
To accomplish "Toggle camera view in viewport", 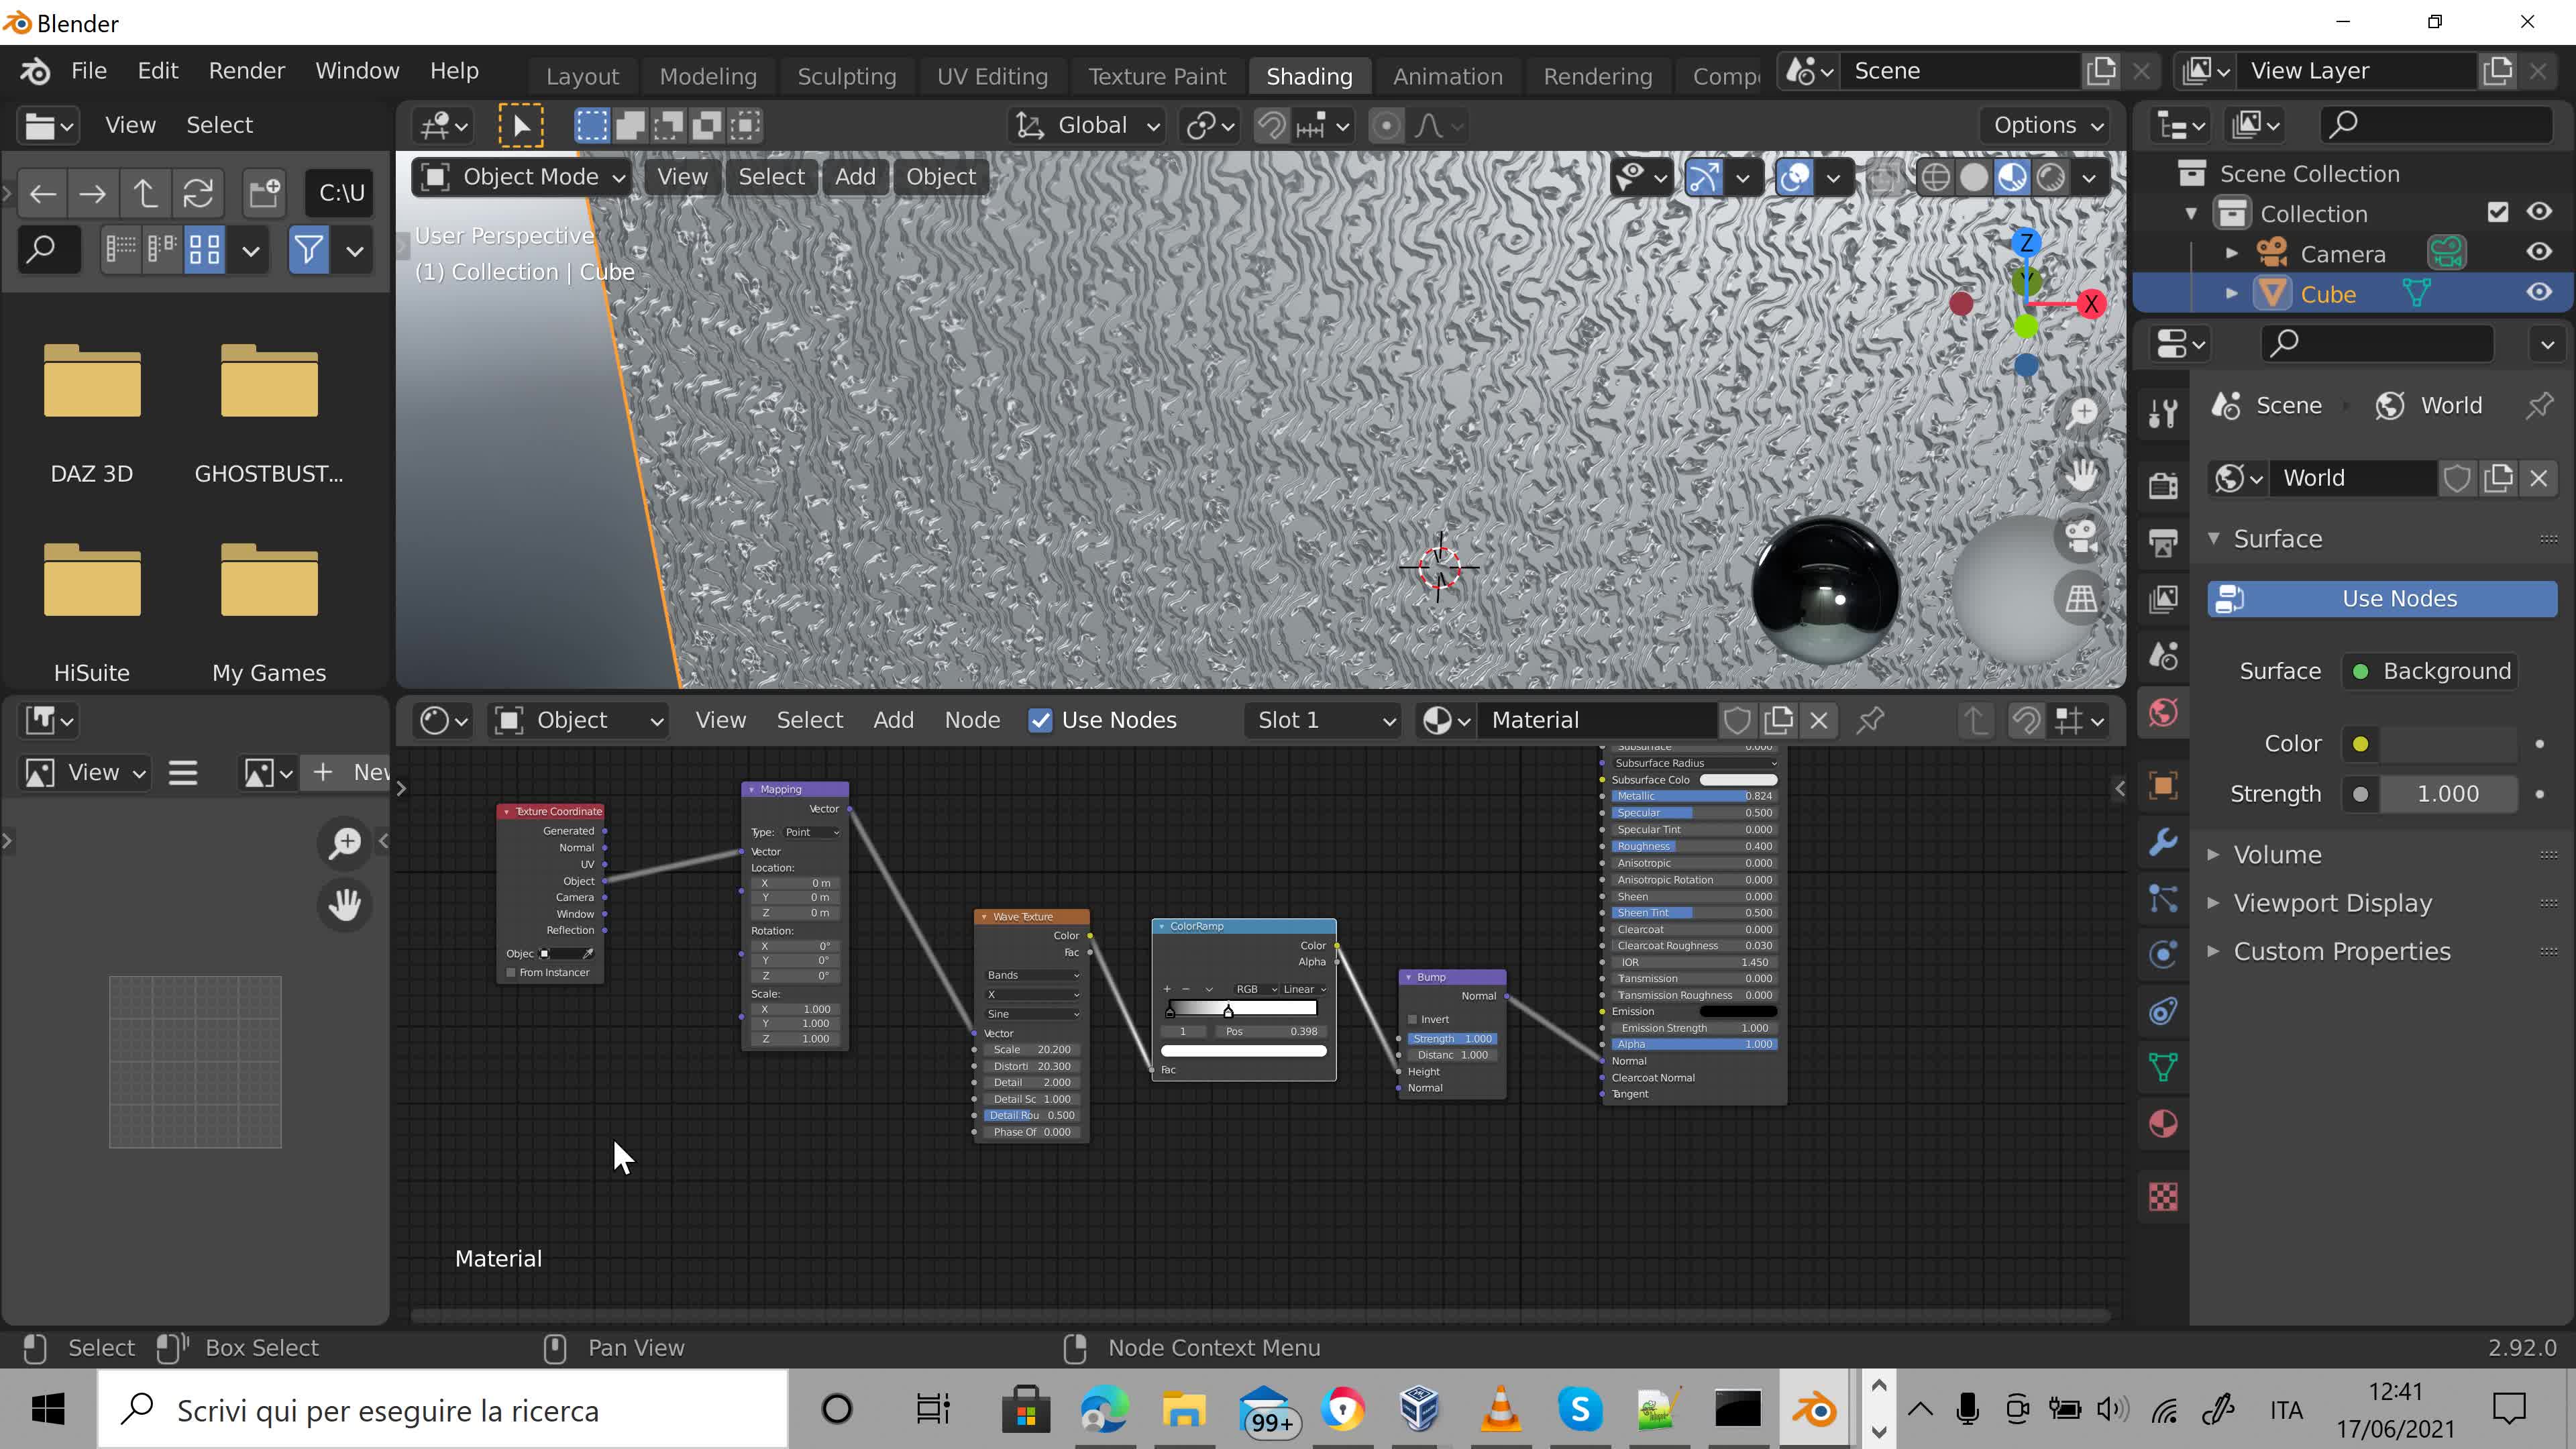I will [x=2081, y=536].
